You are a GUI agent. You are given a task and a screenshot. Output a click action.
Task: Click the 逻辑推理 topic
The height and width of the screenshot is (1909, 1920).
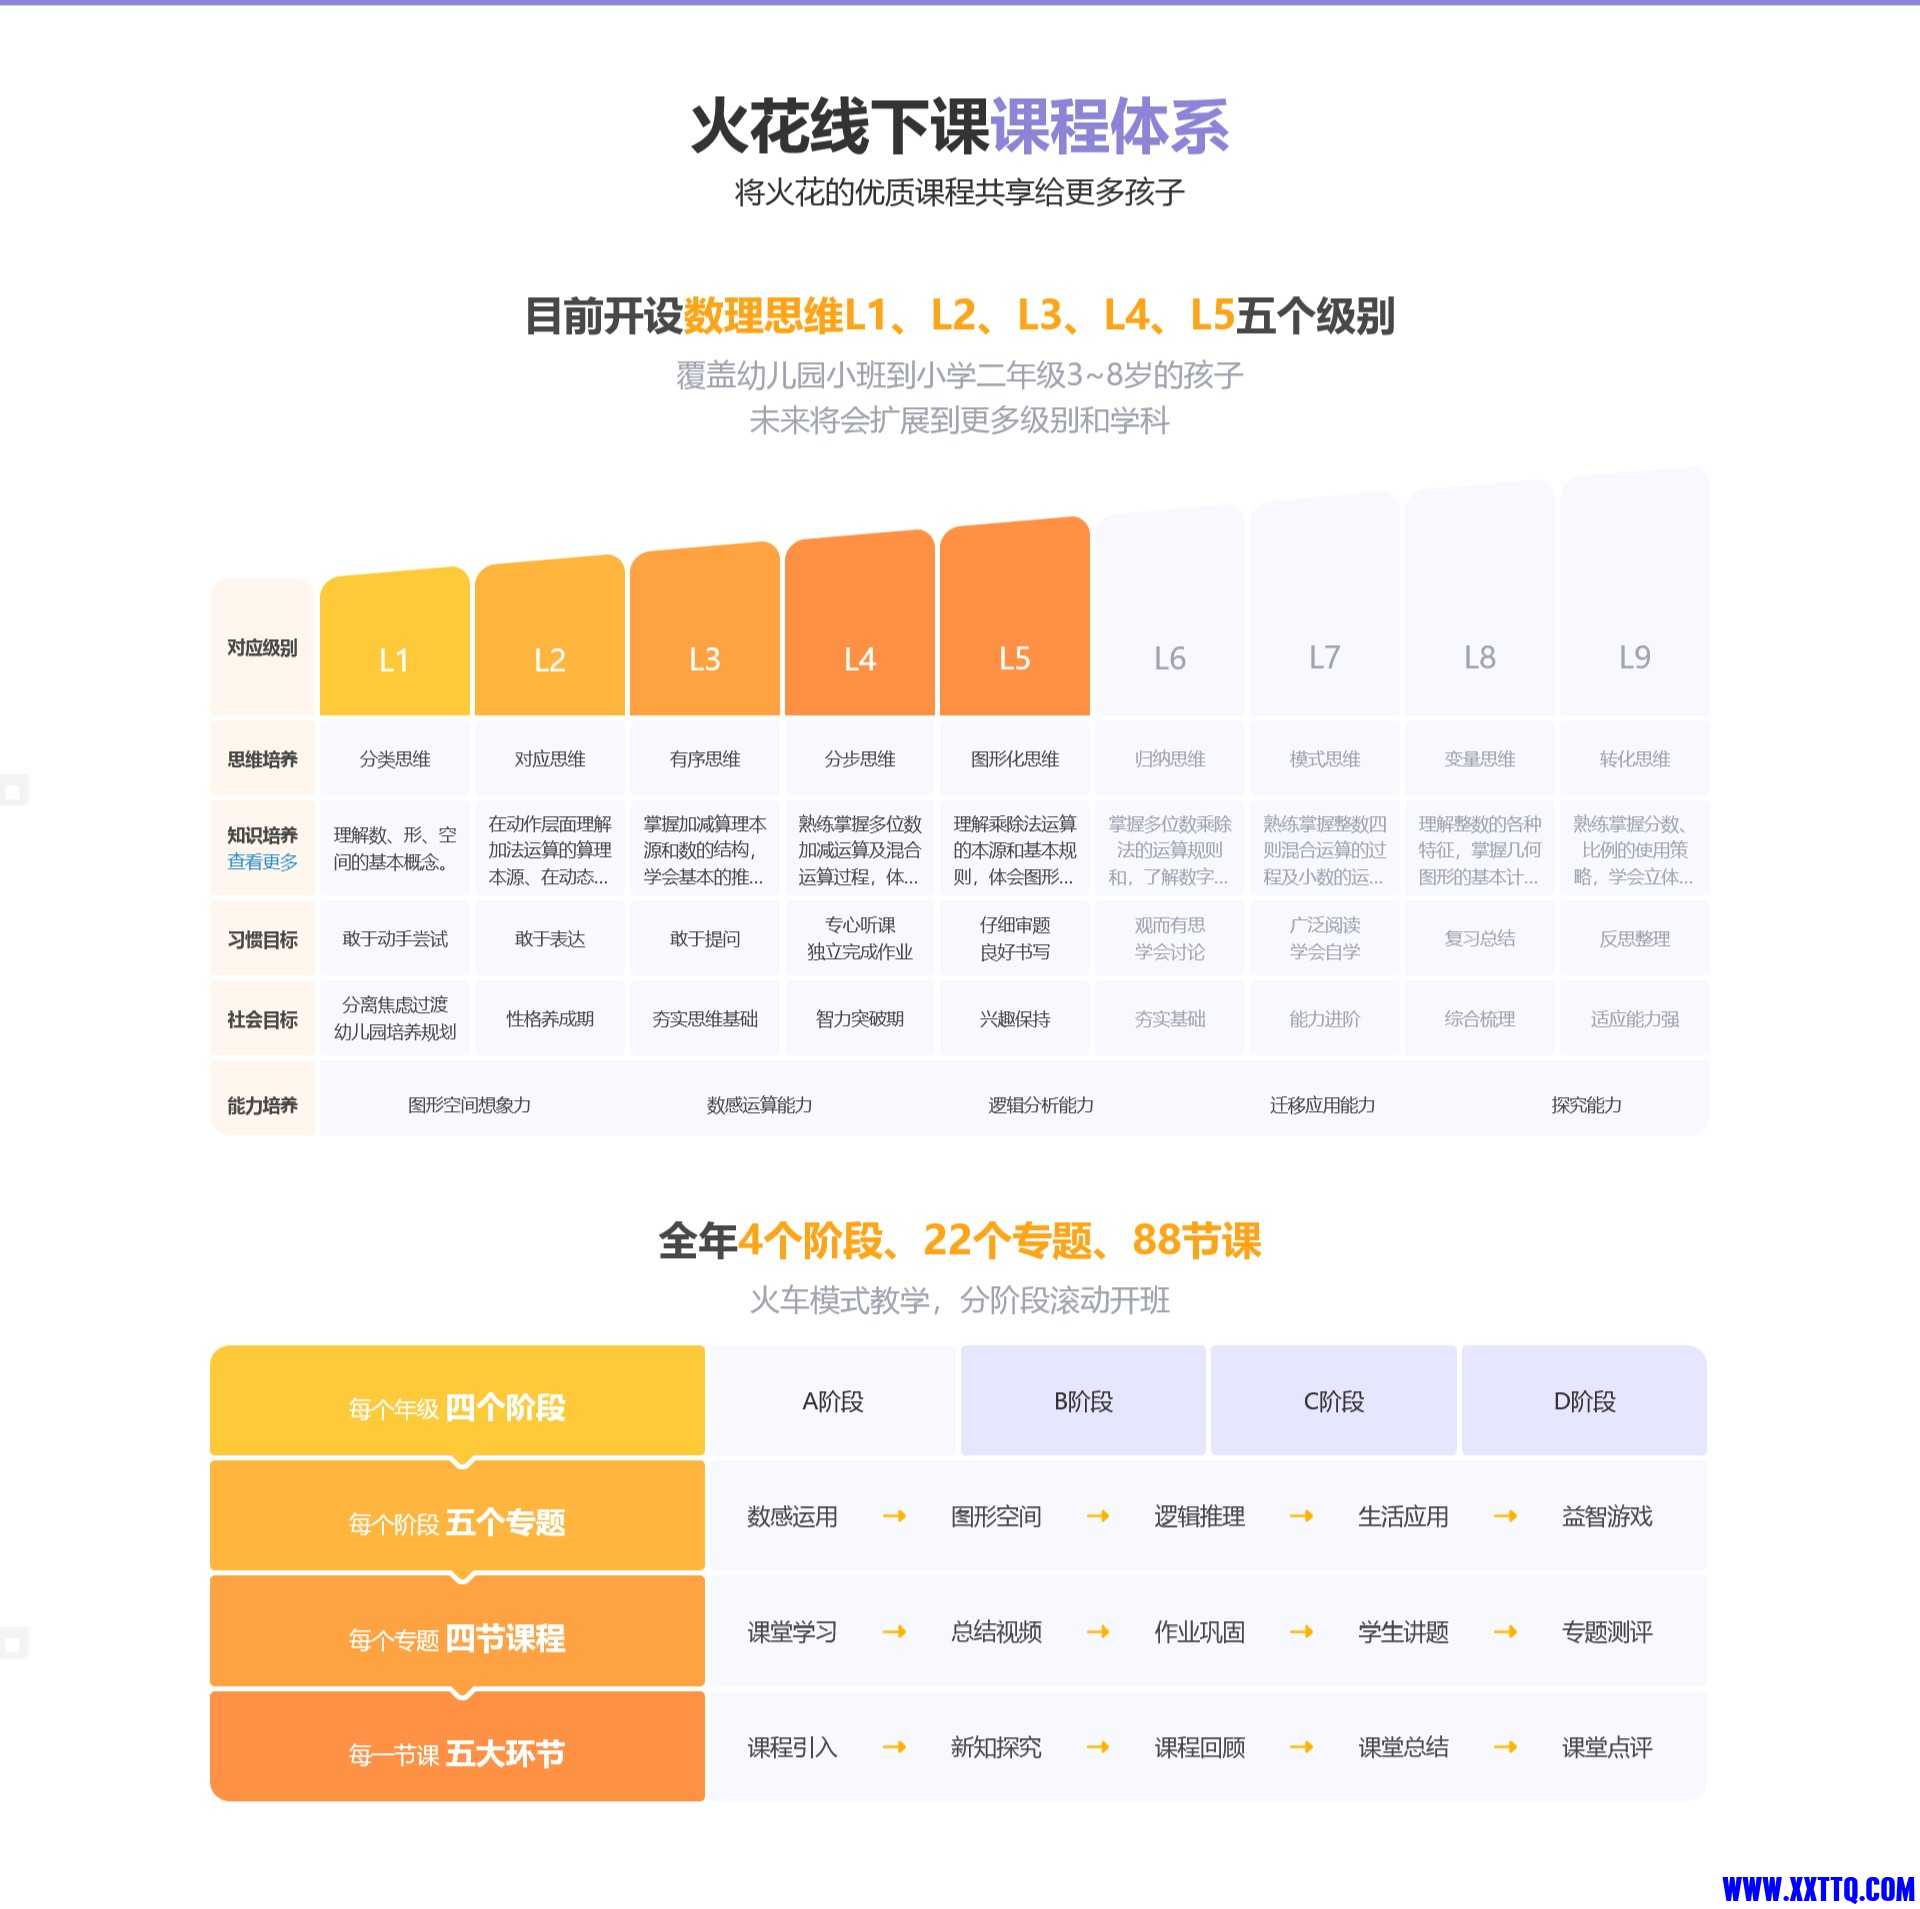[1200, 1516]
